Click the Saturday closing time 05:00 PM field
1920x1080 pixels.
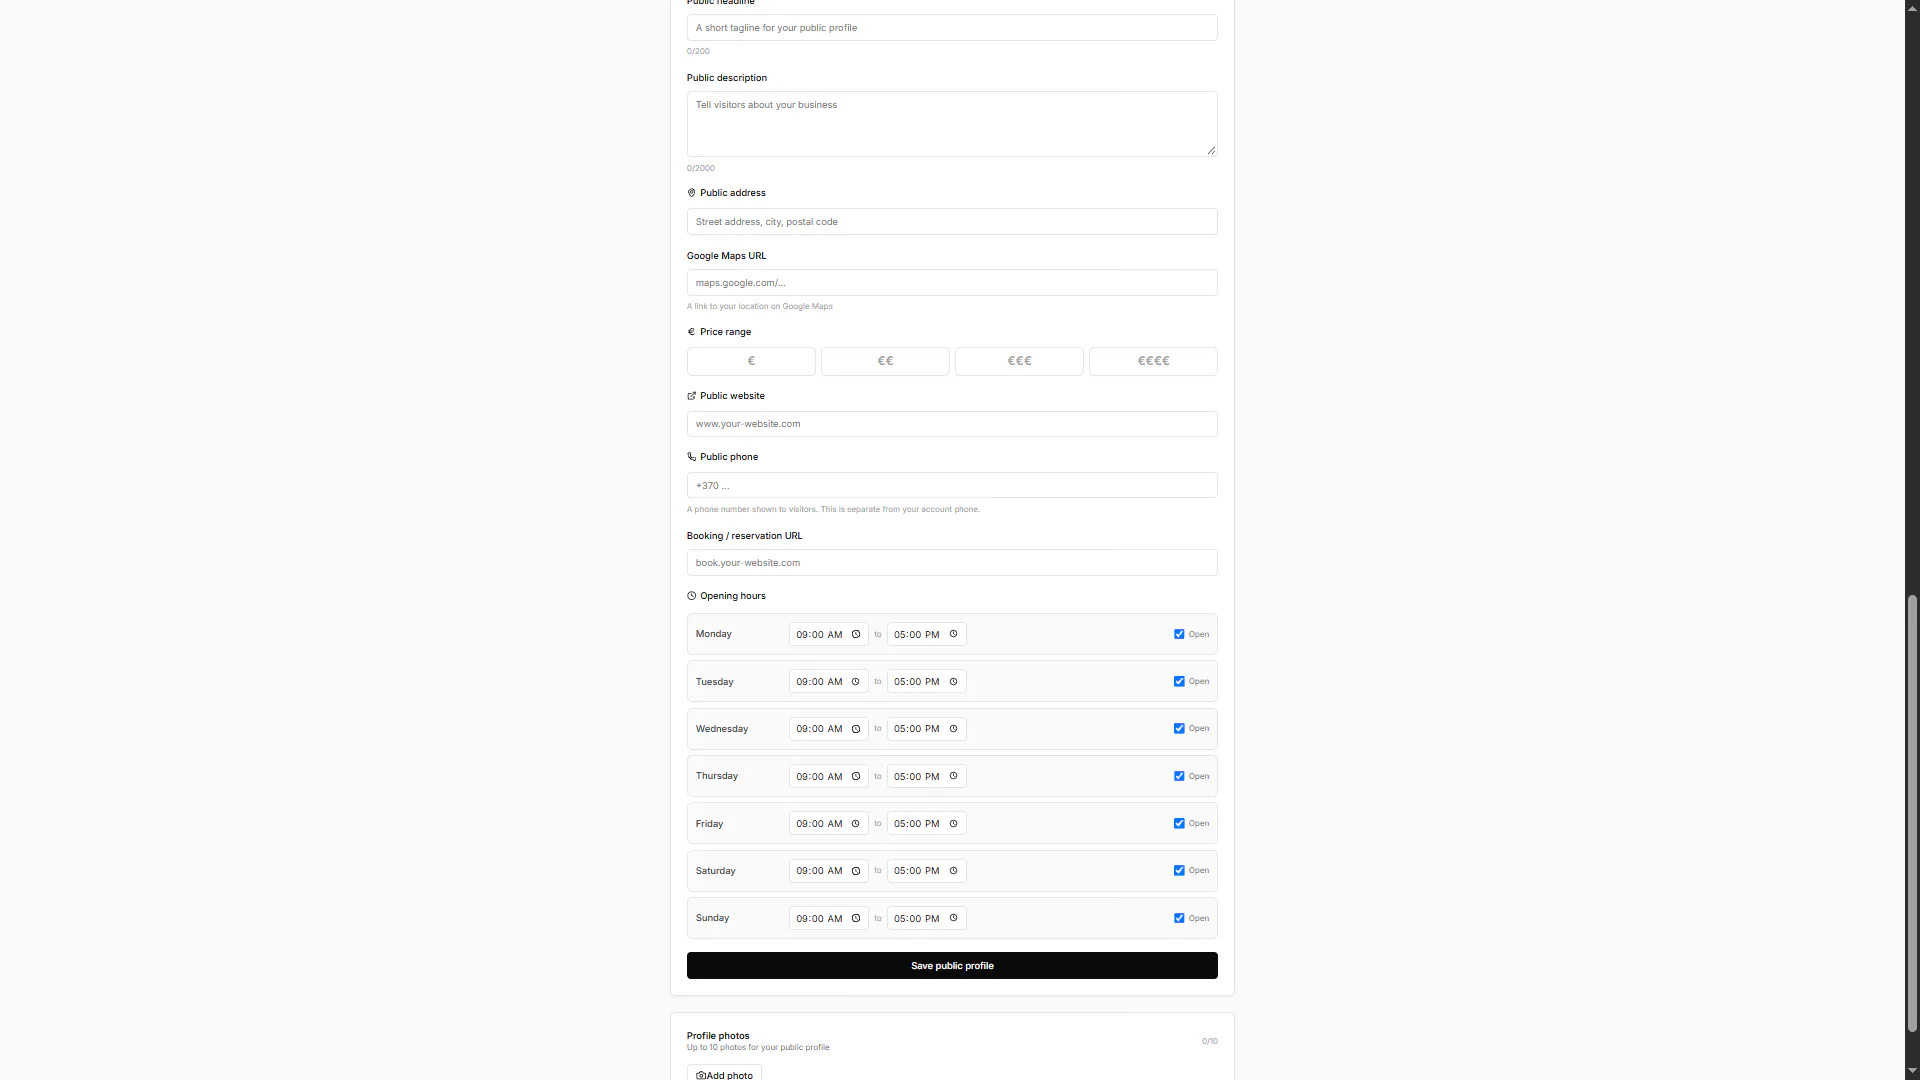coord(927,871)
